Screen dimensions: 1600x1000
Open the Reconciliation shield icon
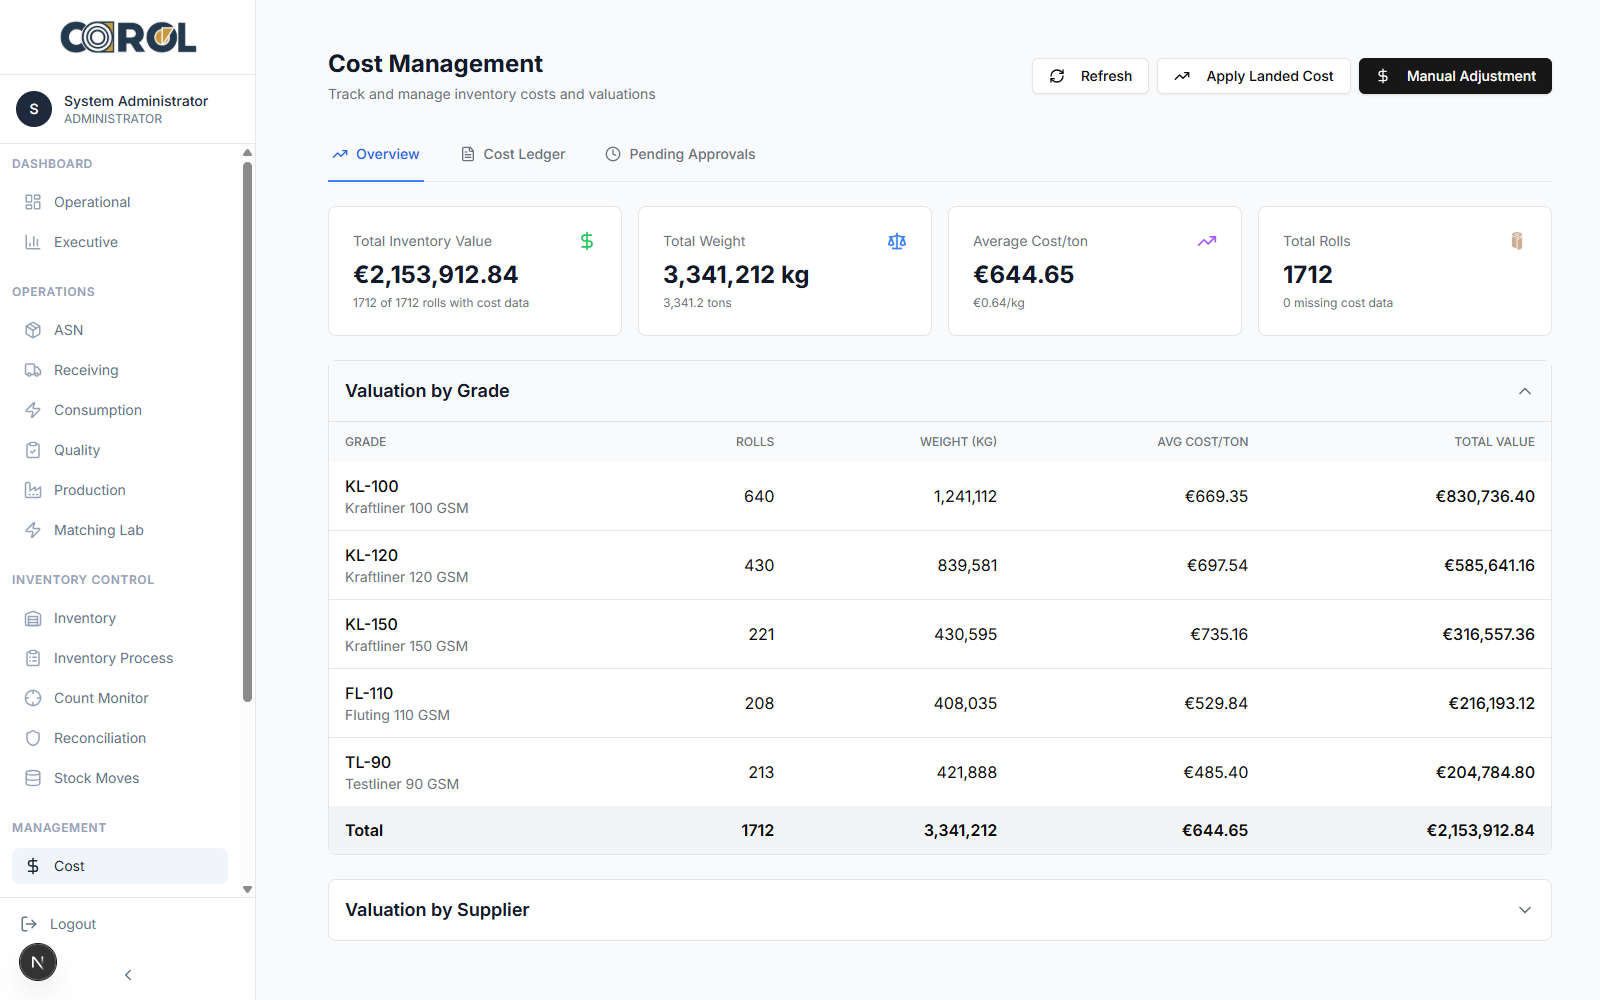tap(33, 737)
